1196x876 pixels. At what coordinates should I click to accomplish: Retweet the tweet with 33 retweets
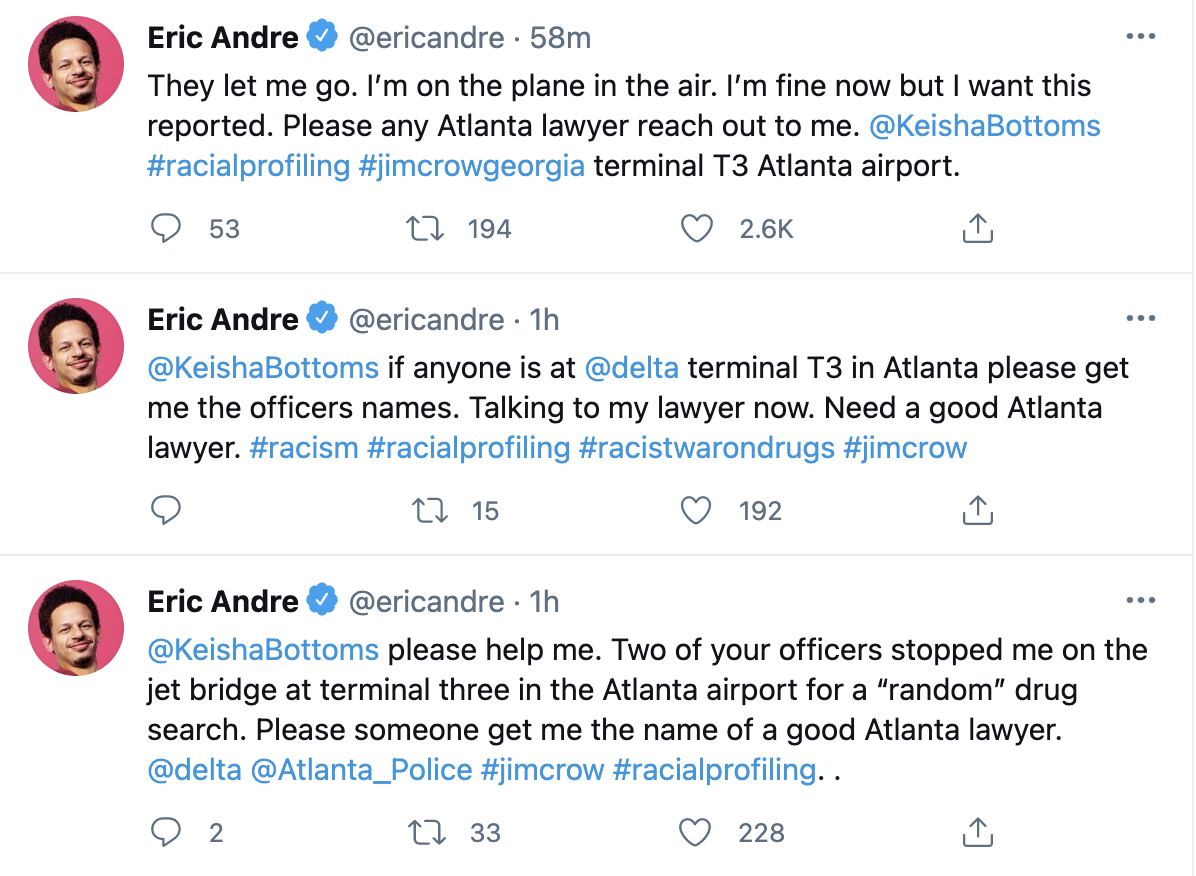click(428, 833)
